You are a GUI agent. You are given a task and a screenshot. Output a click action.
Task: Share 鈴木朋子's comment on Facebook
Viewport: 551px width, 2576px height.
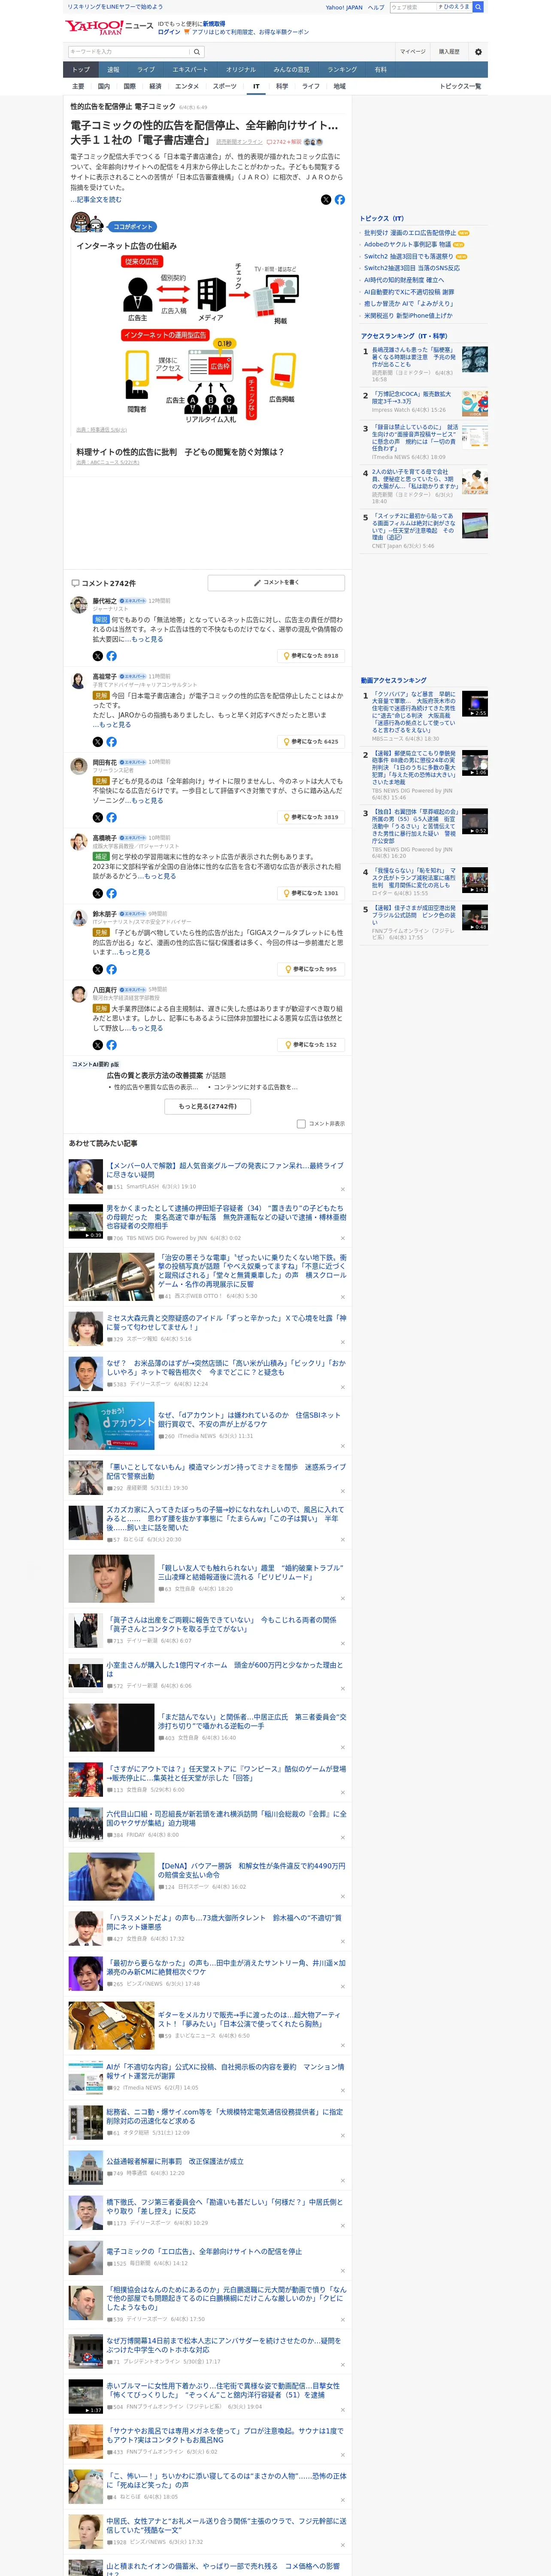coord(112,969)
